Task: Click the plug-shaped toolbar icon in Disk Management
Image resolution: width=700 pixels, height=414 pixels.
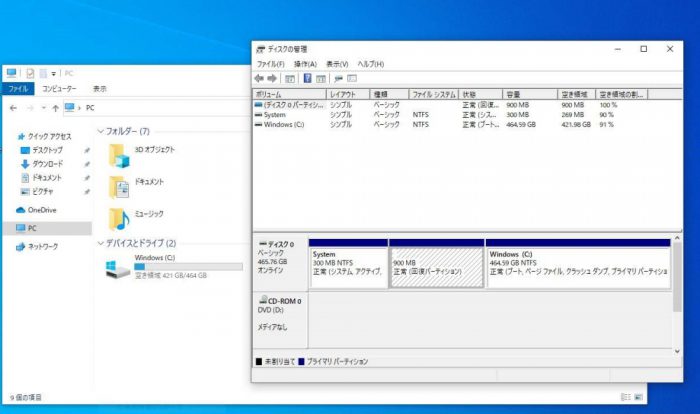Action: [338, 79]
